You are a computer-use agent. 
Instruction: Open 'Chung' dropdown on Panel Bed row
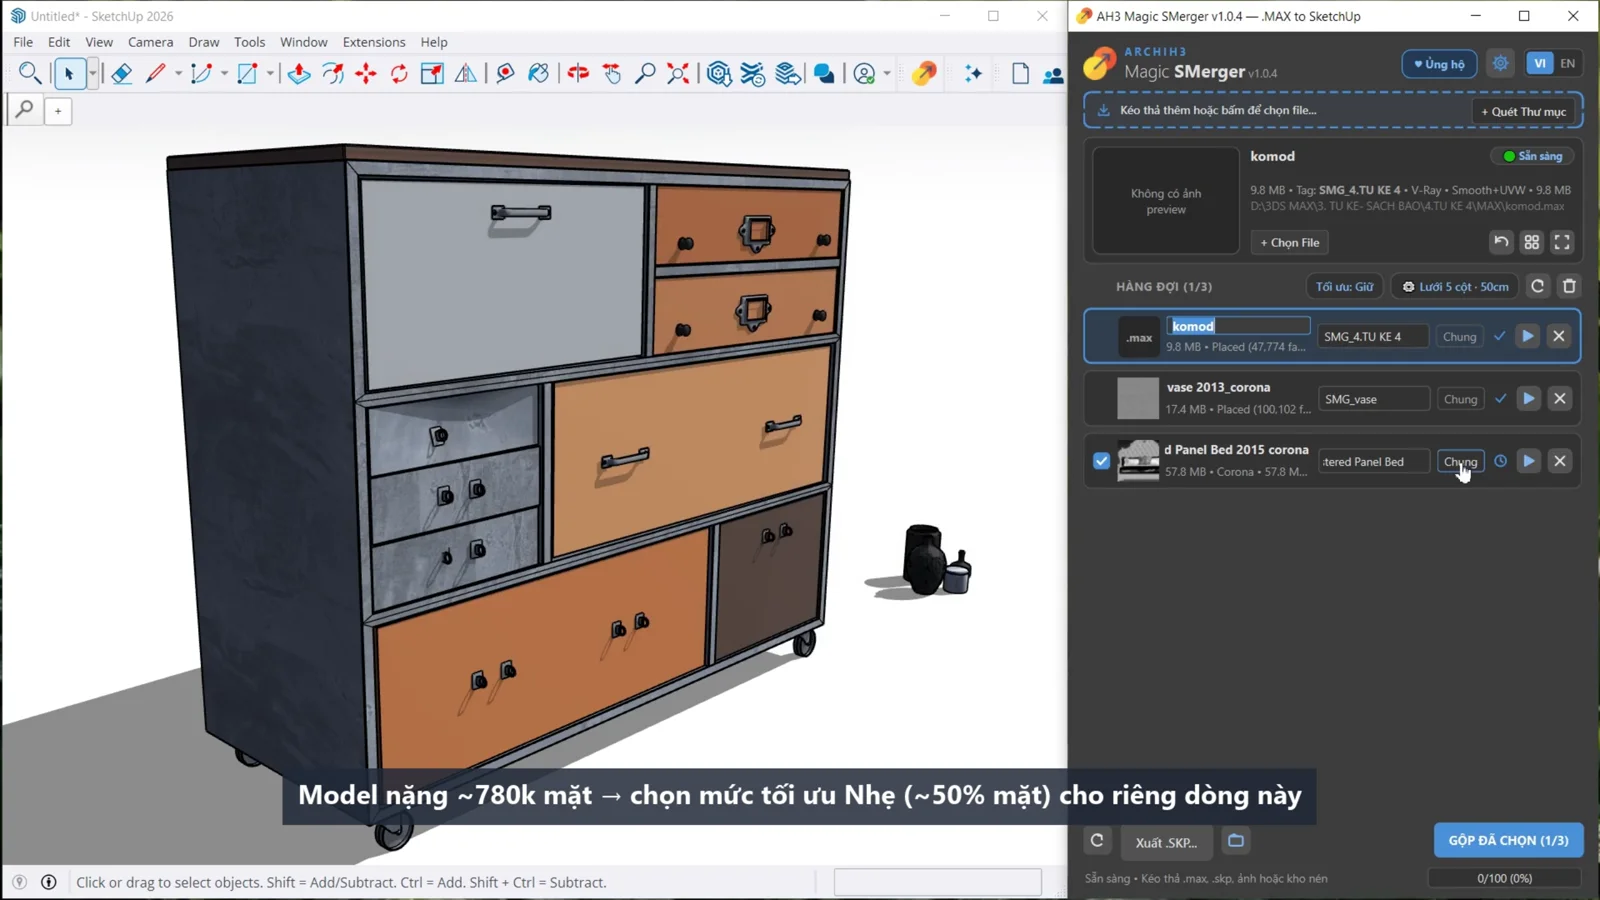click(1460, 461)
